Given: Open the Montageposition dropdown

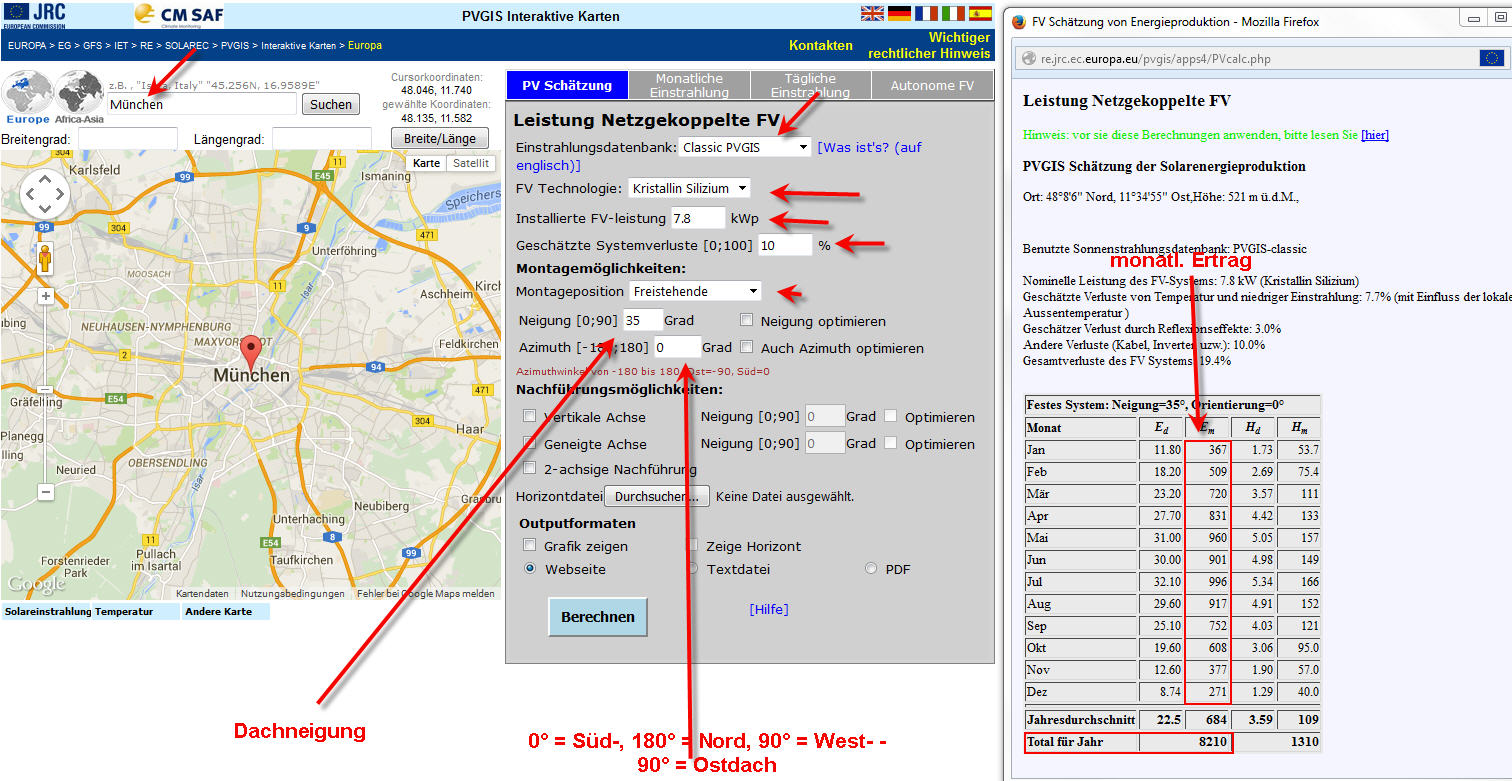Looking at the screenshot, I should coord(695,292).
